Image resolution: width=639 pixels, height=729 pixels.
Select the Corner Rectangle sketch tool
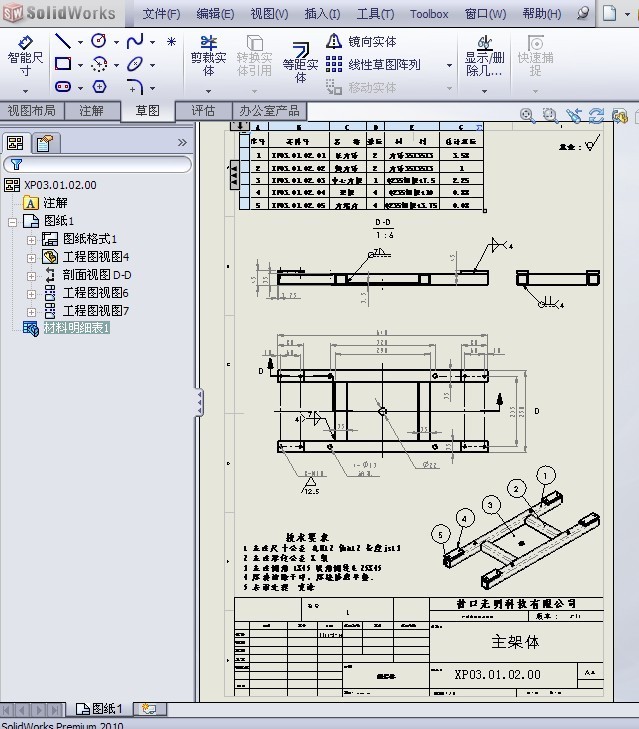point(63,64)
